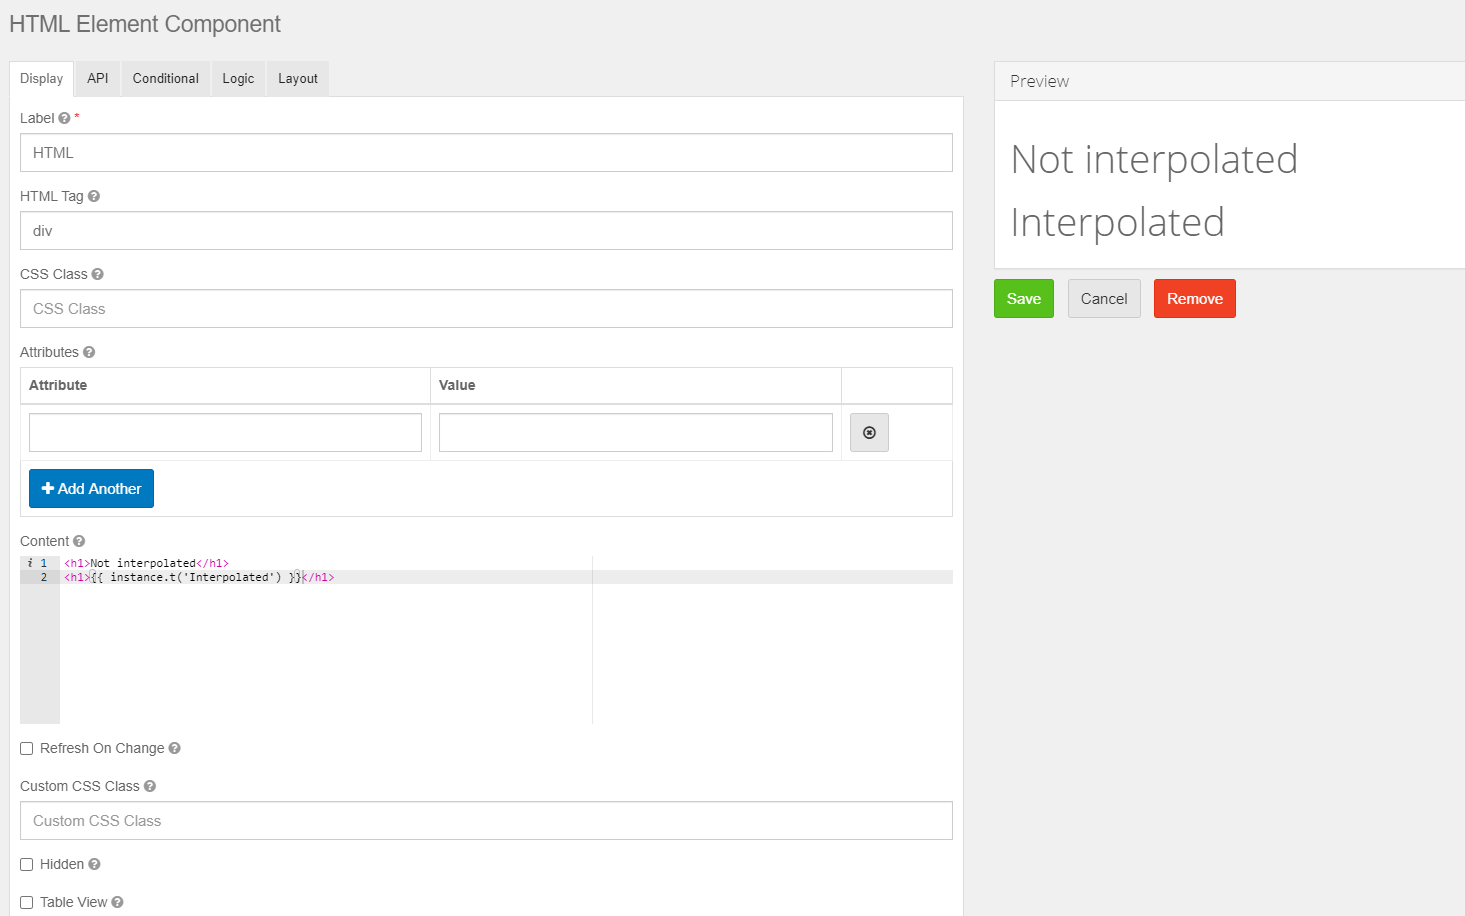Remove the empty attribute row

pos(869,432)
